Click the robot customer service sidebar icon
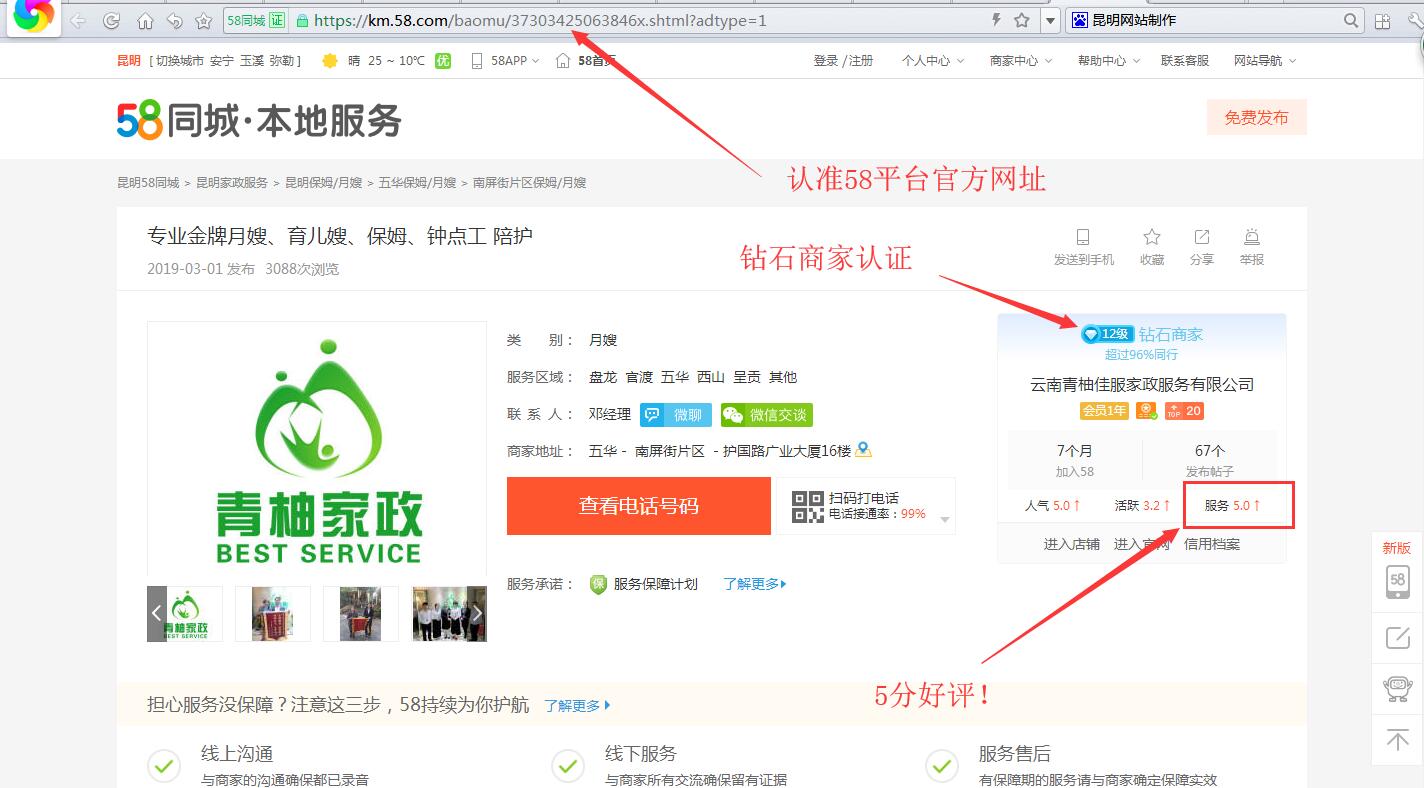The width and height of the screenshot is (1424, 788). (1398, 689)
